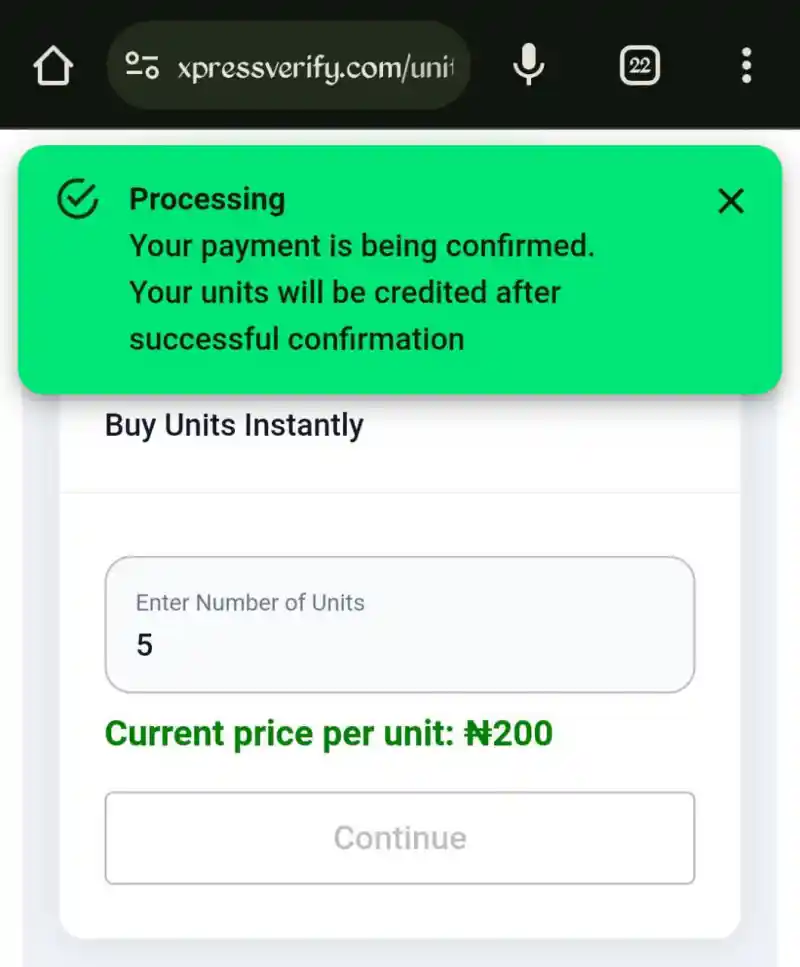Go to the browser home page
Screen dimensions: 800x967
point(53,65)
